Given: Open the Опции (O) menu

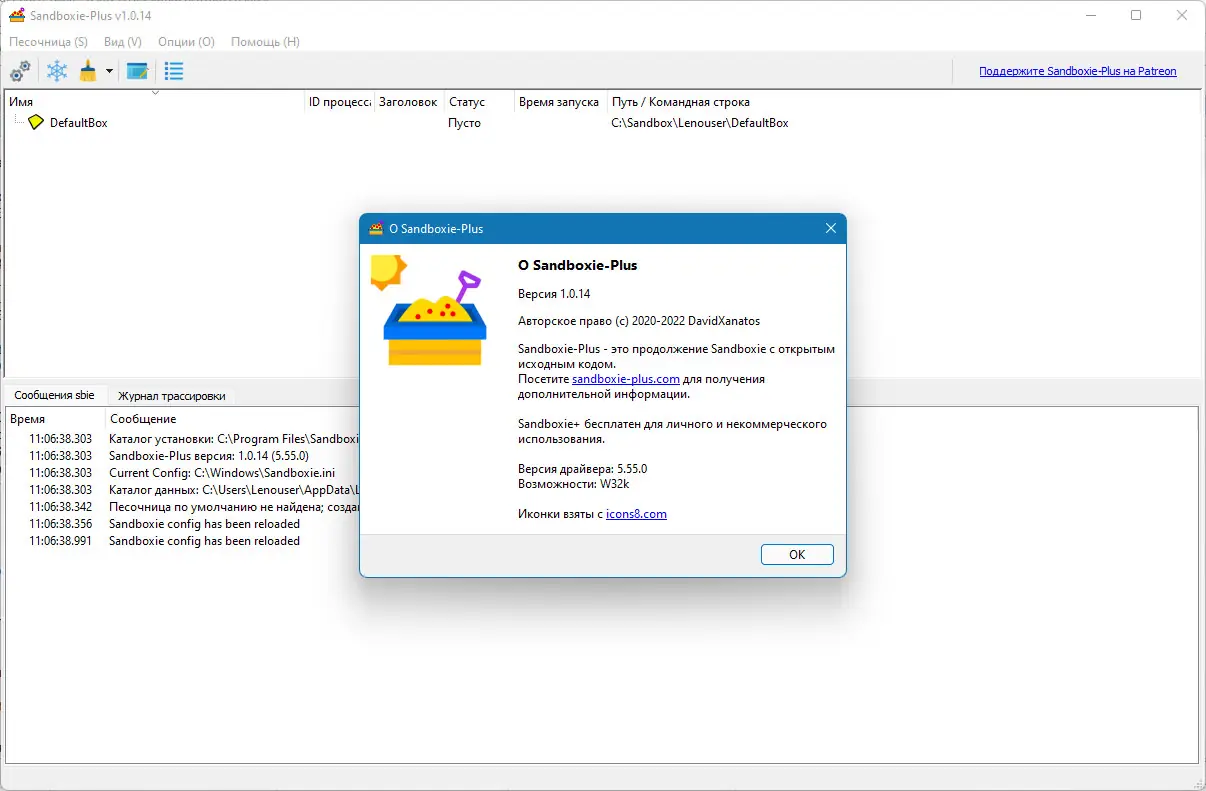Looking at the screenshot, I should click(186, 42).
